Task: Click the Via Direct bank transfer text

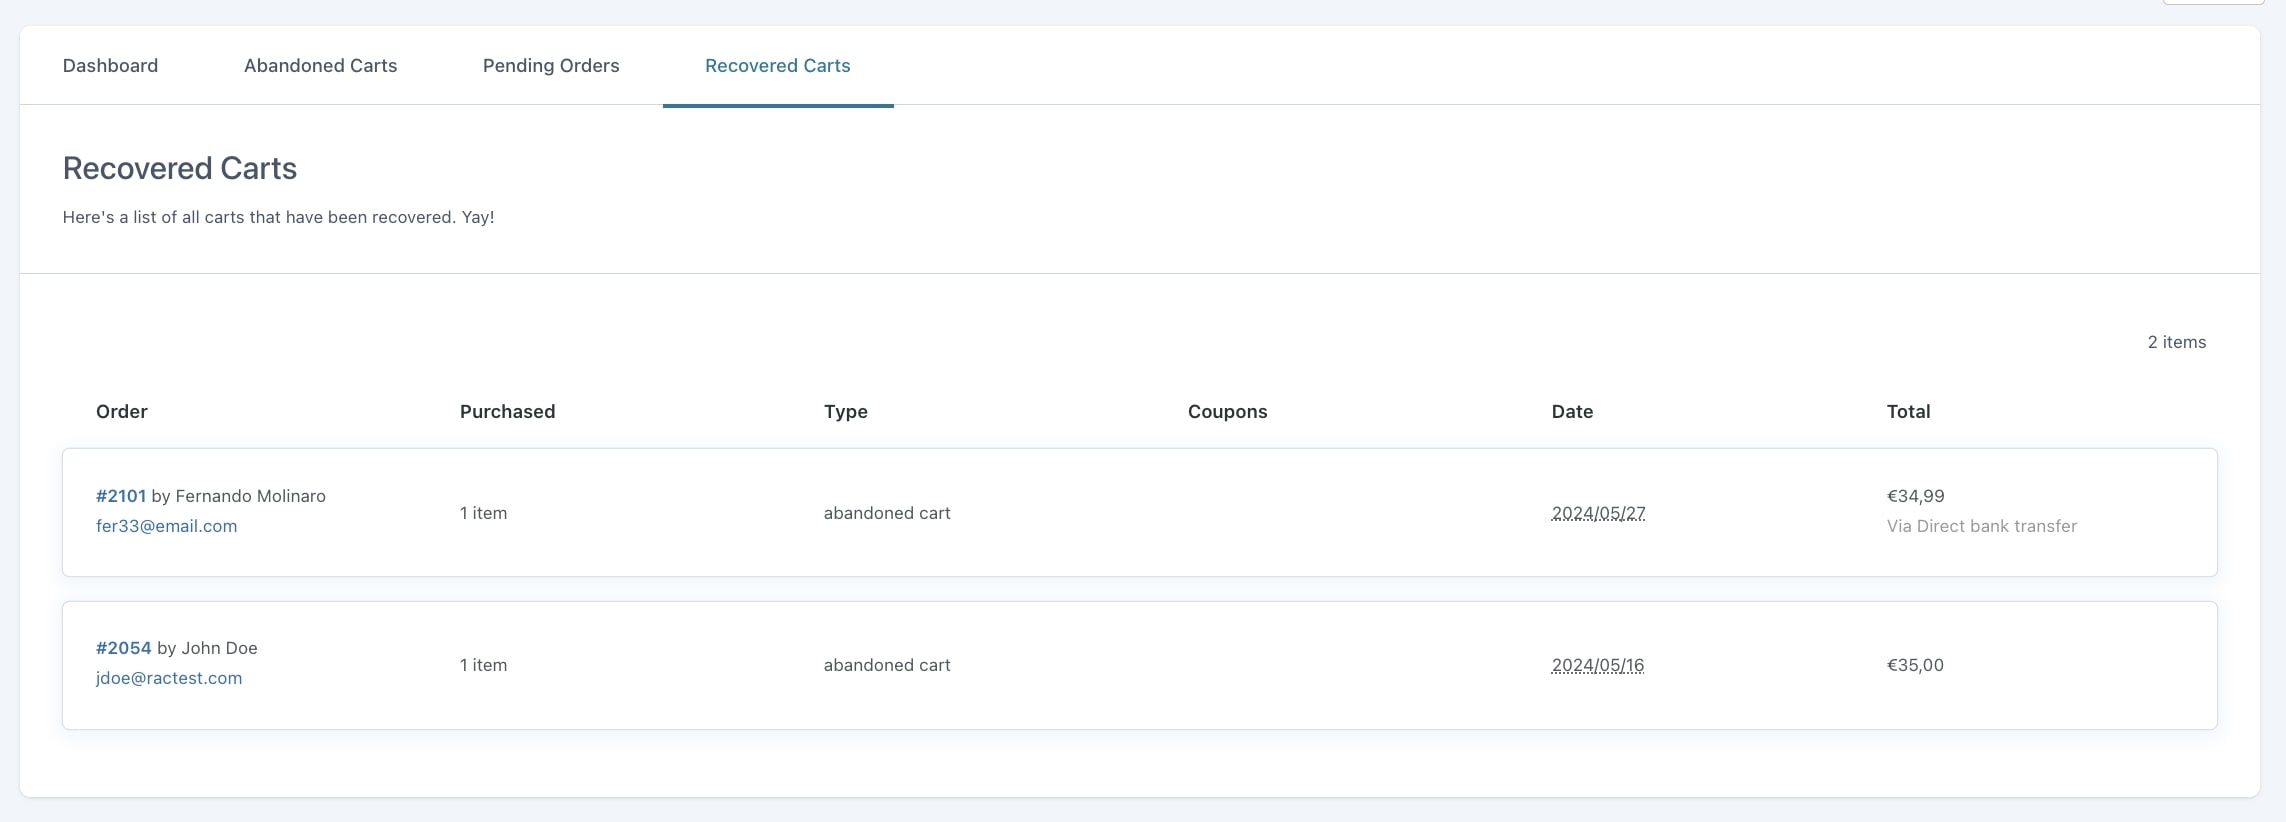Action: (x=1981, y=526)
